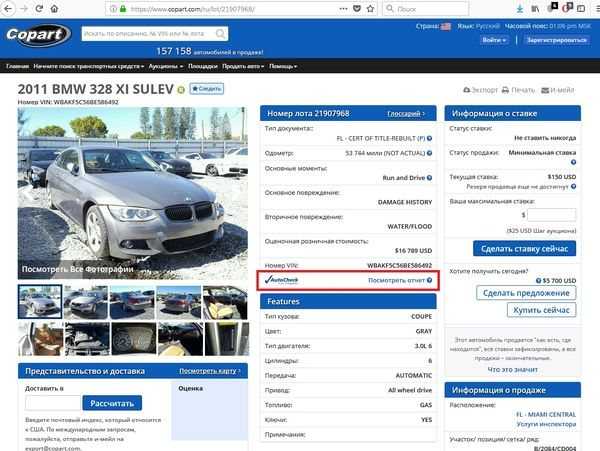Click the $16 789 USD retail value
The width and height of the screenshot is (600, 451).
click(x=413, y=251)
